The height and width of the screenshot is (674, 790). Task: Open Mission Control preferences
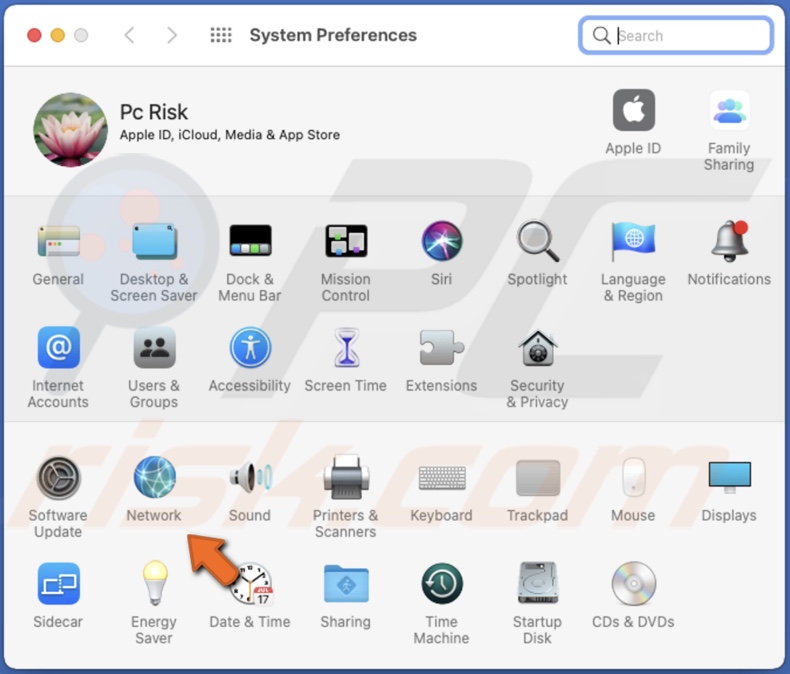coord(346,241)
